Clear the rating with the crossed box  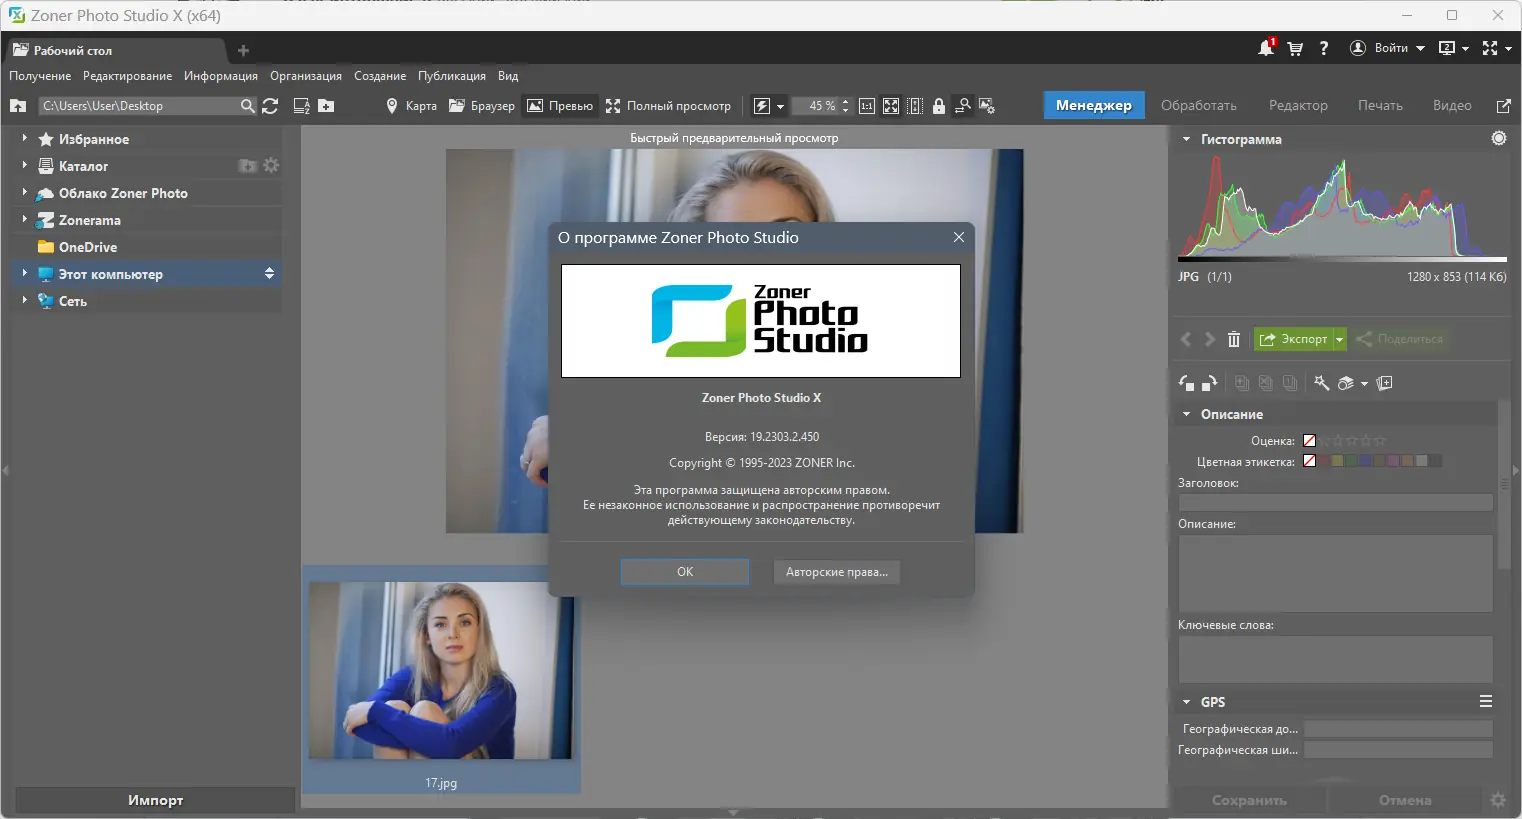(x=1309, y=441)
